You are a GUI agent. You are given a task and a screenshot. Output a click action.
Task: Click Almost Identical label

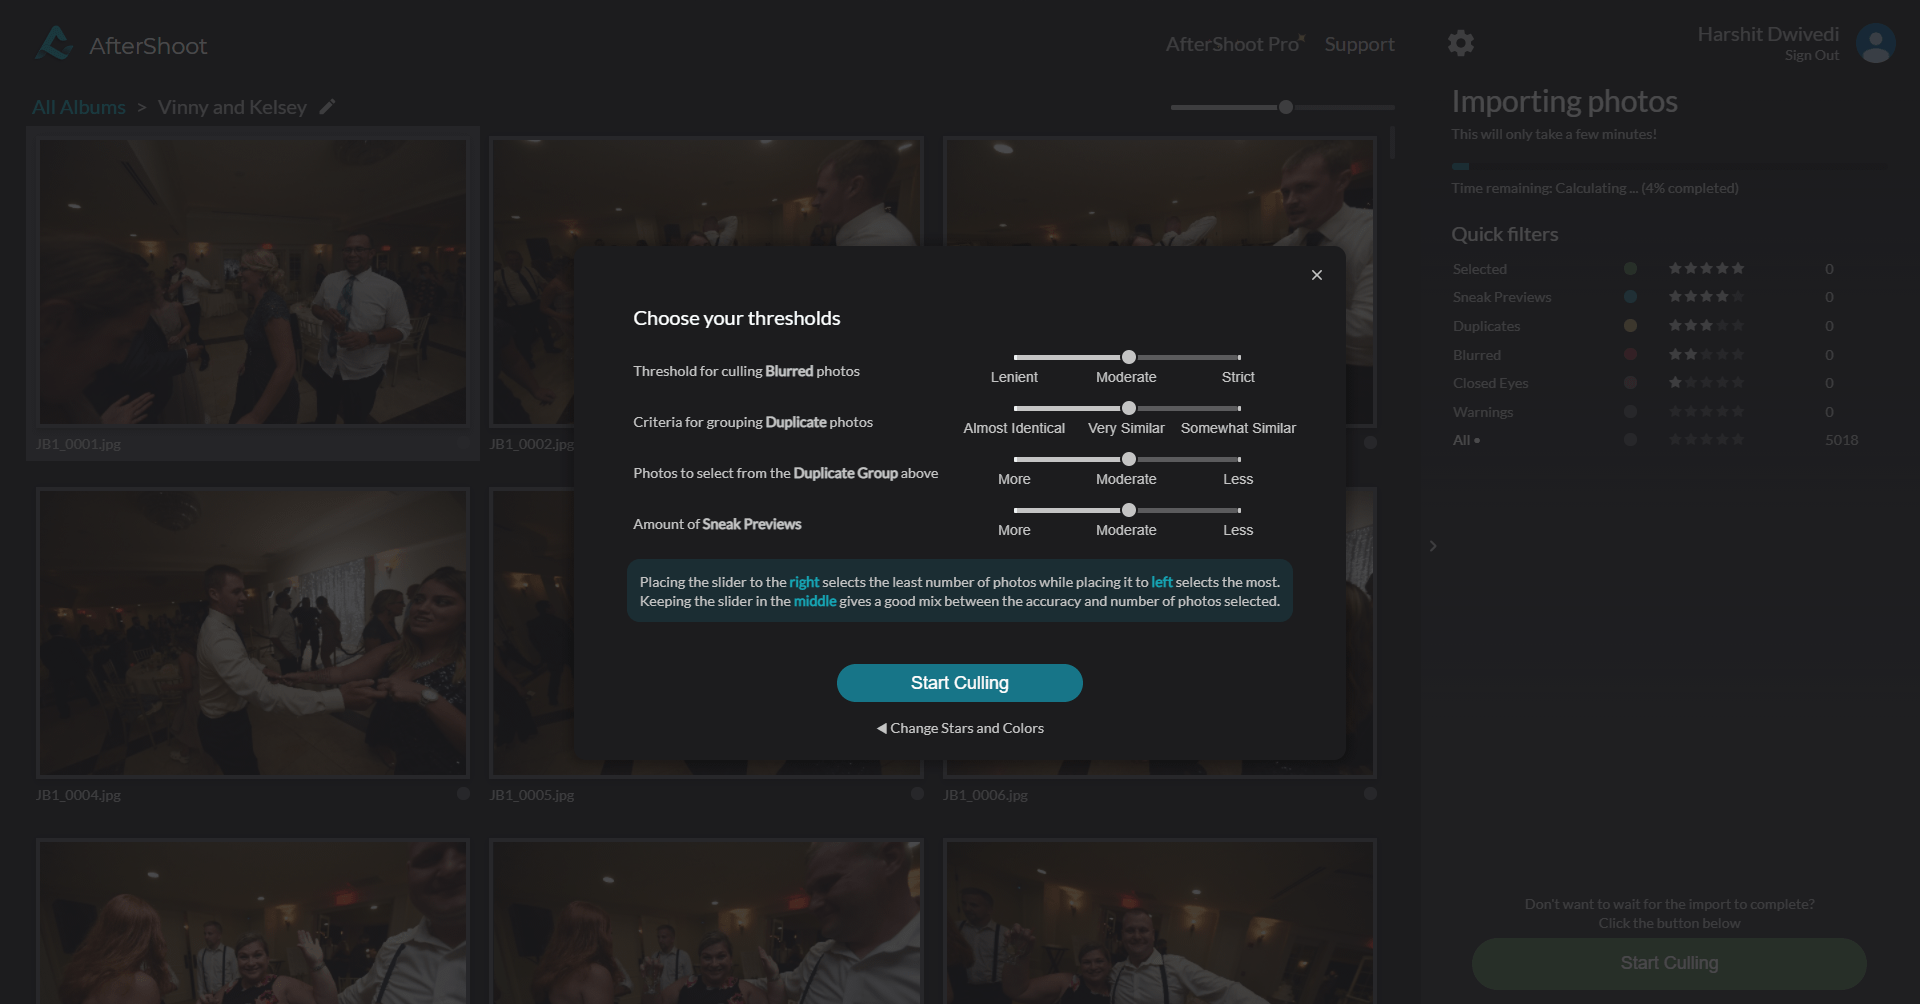click(x=1014, y=428)
